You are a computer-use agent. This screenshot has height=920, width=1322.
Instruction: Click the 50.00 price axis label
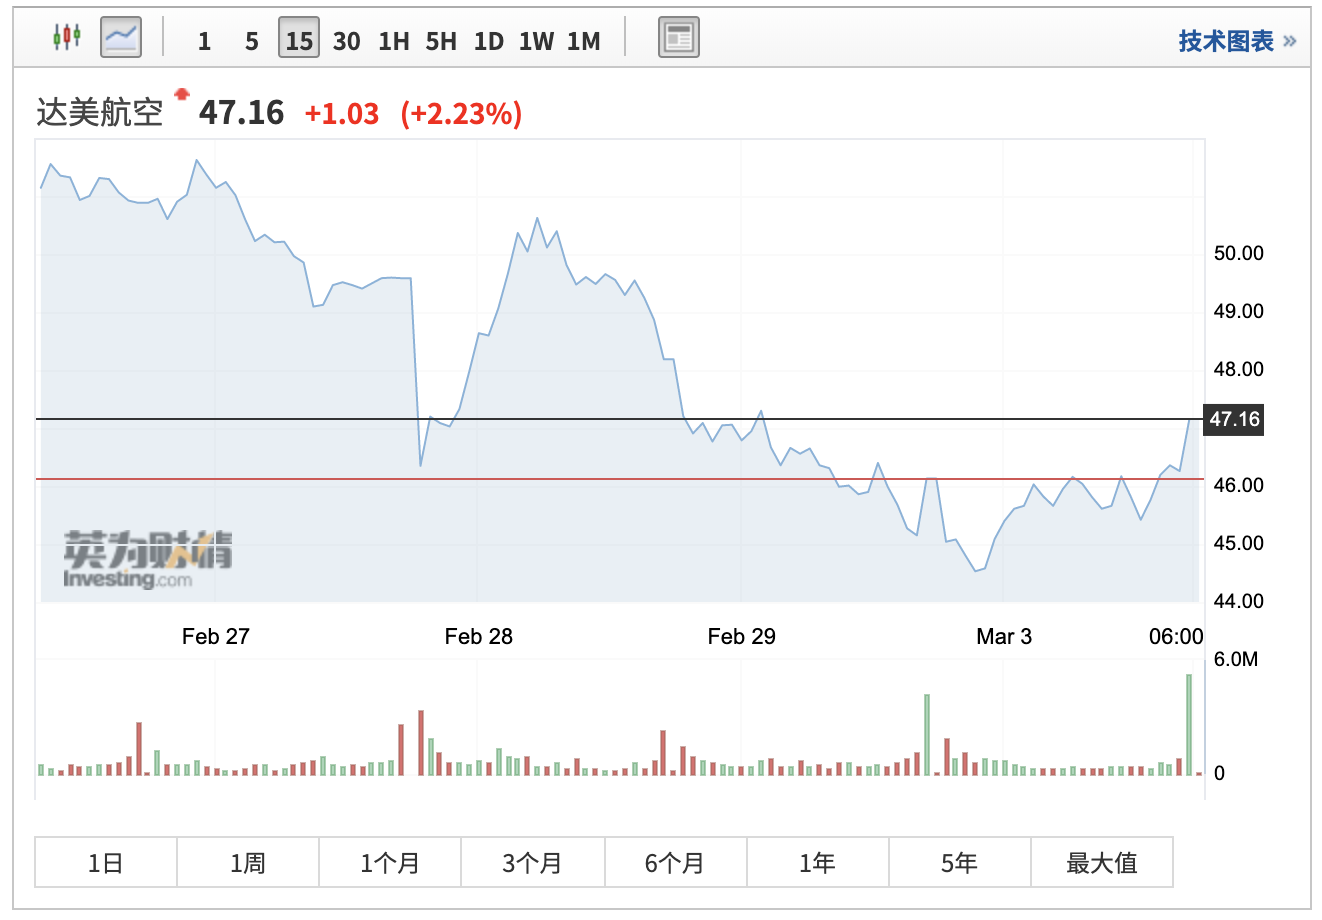1239,254
